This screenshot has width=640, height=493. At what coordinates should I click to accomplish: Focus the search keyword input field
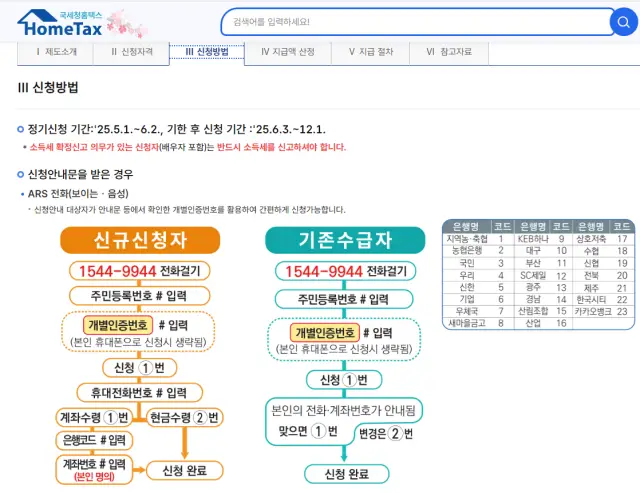click(x=418, y=22)
